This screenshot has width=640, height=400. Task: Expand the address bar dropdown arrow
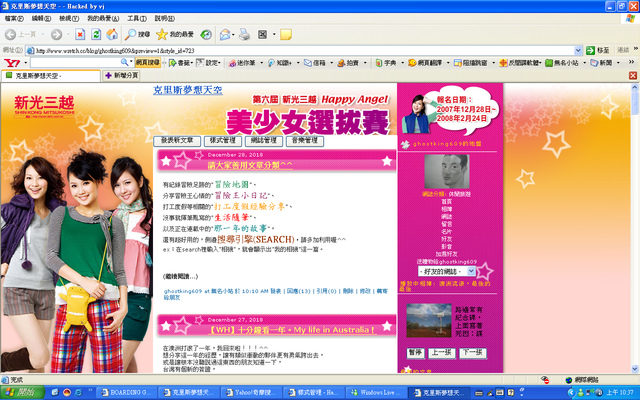pos(578,50)
